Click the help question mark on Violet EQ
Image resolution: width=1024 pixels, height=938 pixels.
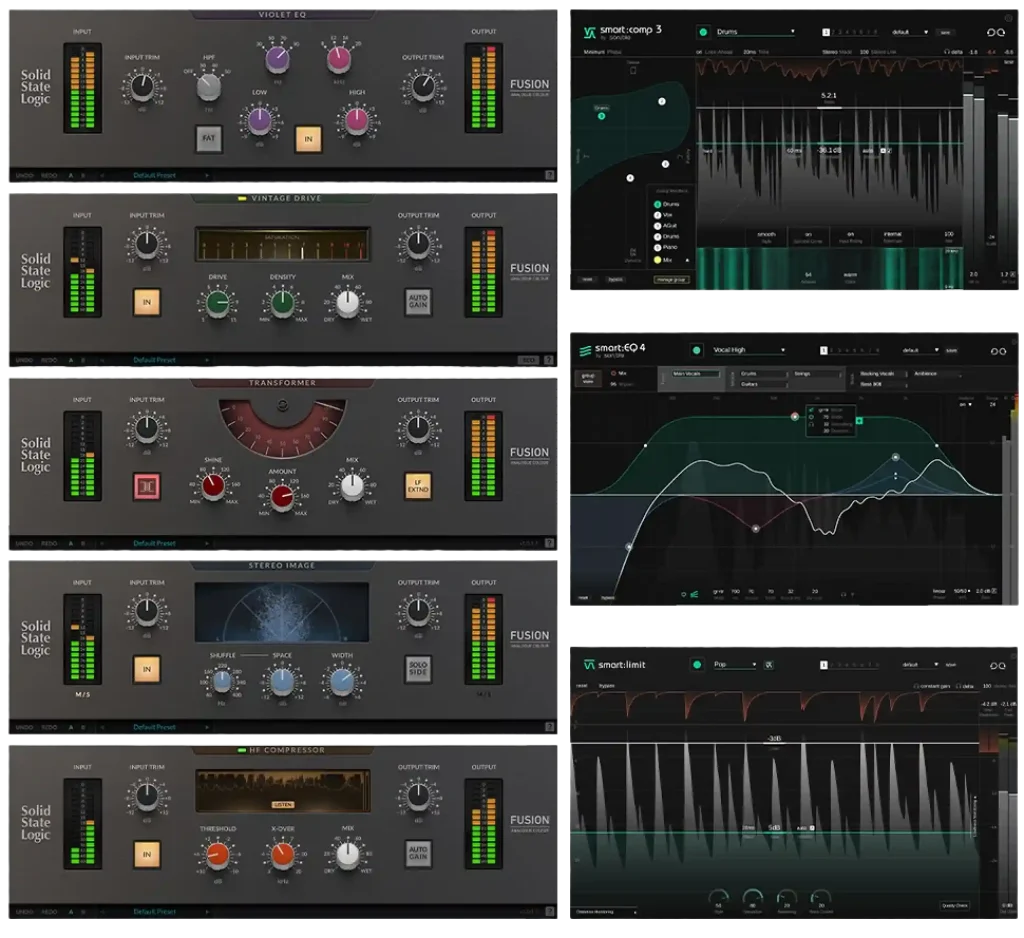point(549,176)
